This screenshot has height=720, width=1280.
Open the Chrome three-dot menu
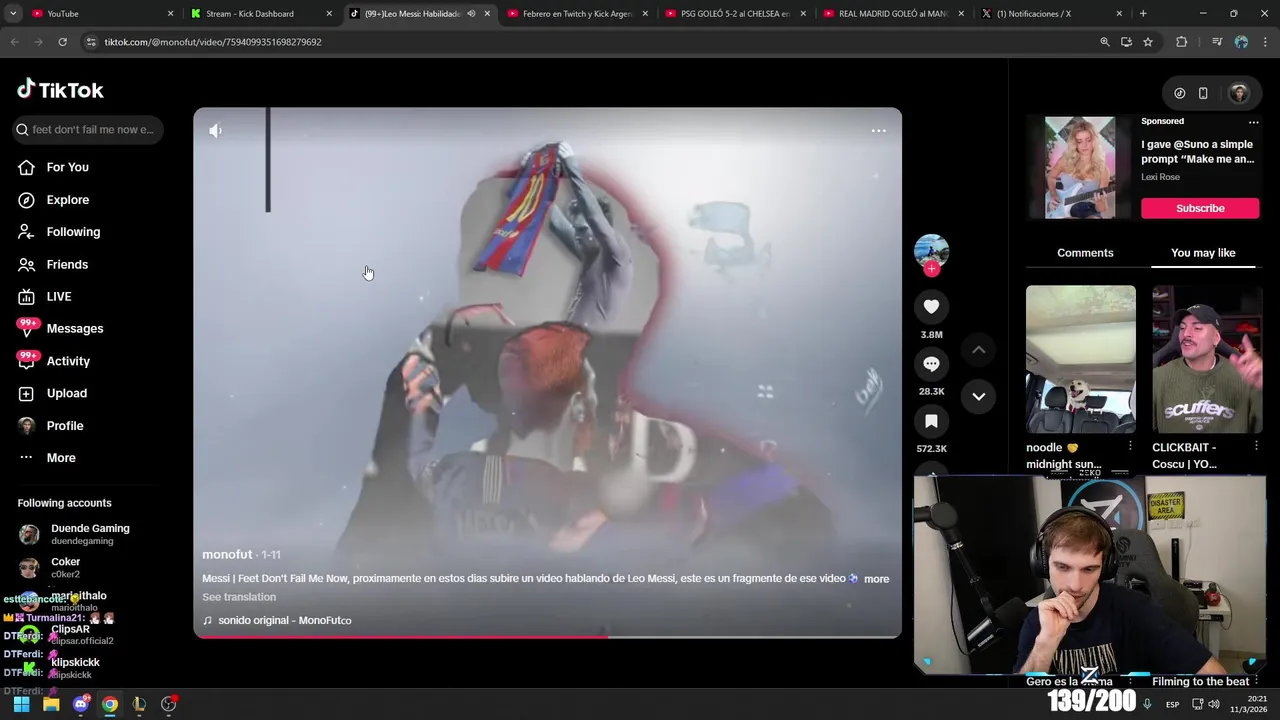click(x=1266, y=42)
